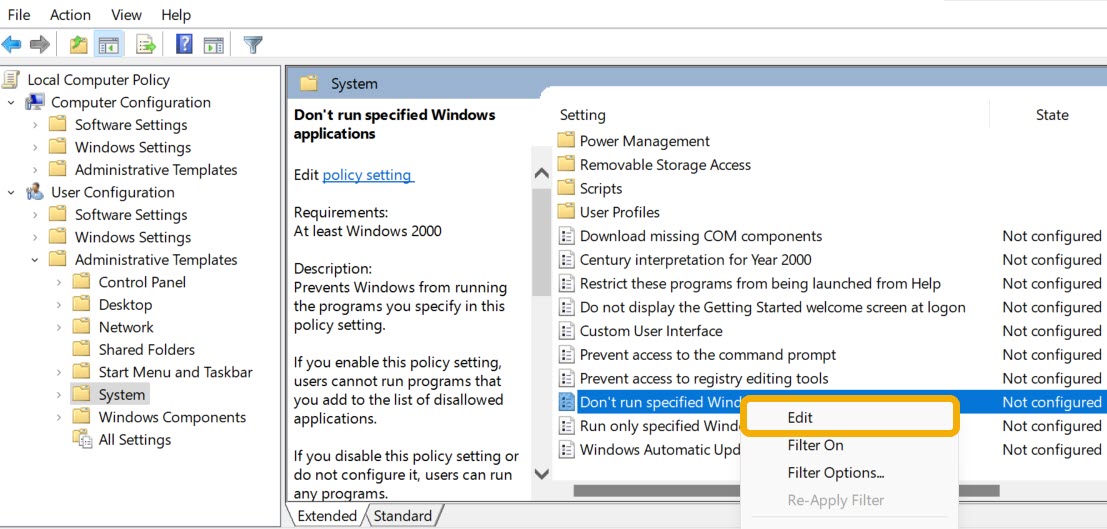The image size is (1107, 529).
Task: Click the Export List toolbar icon
Action: pos(146,45)
